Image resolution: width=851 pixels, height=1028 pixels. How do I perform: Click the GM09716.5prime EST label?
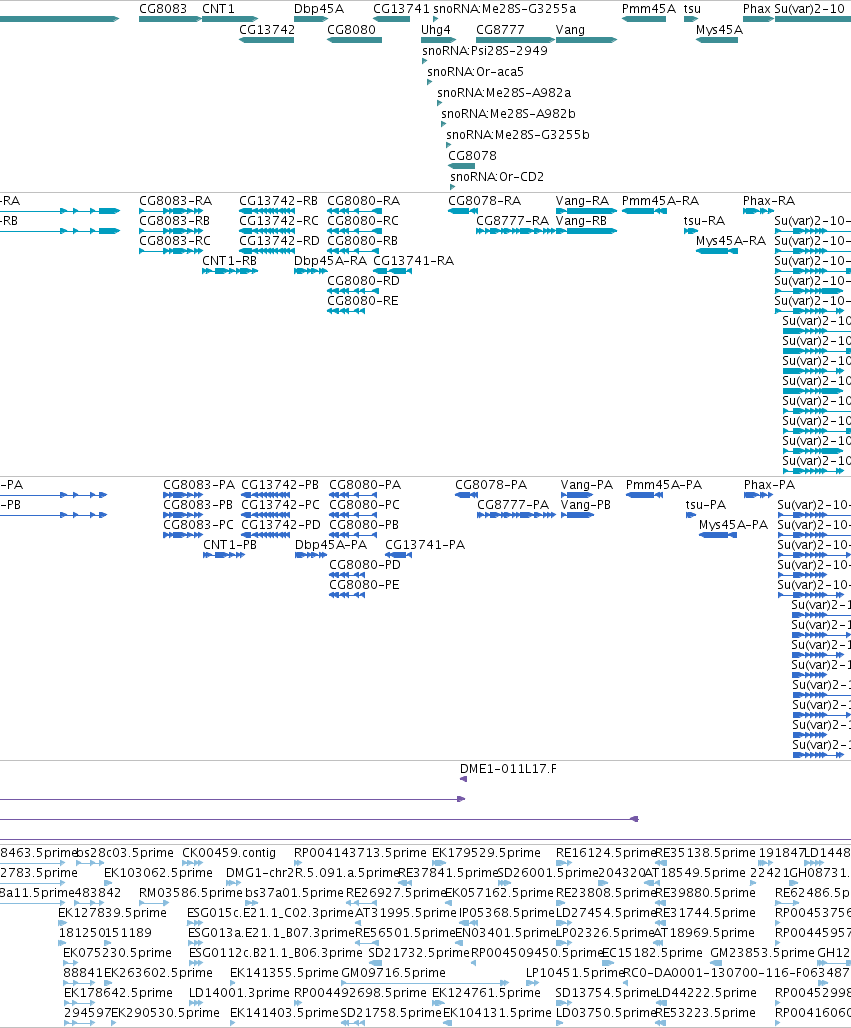coord(393,972)
